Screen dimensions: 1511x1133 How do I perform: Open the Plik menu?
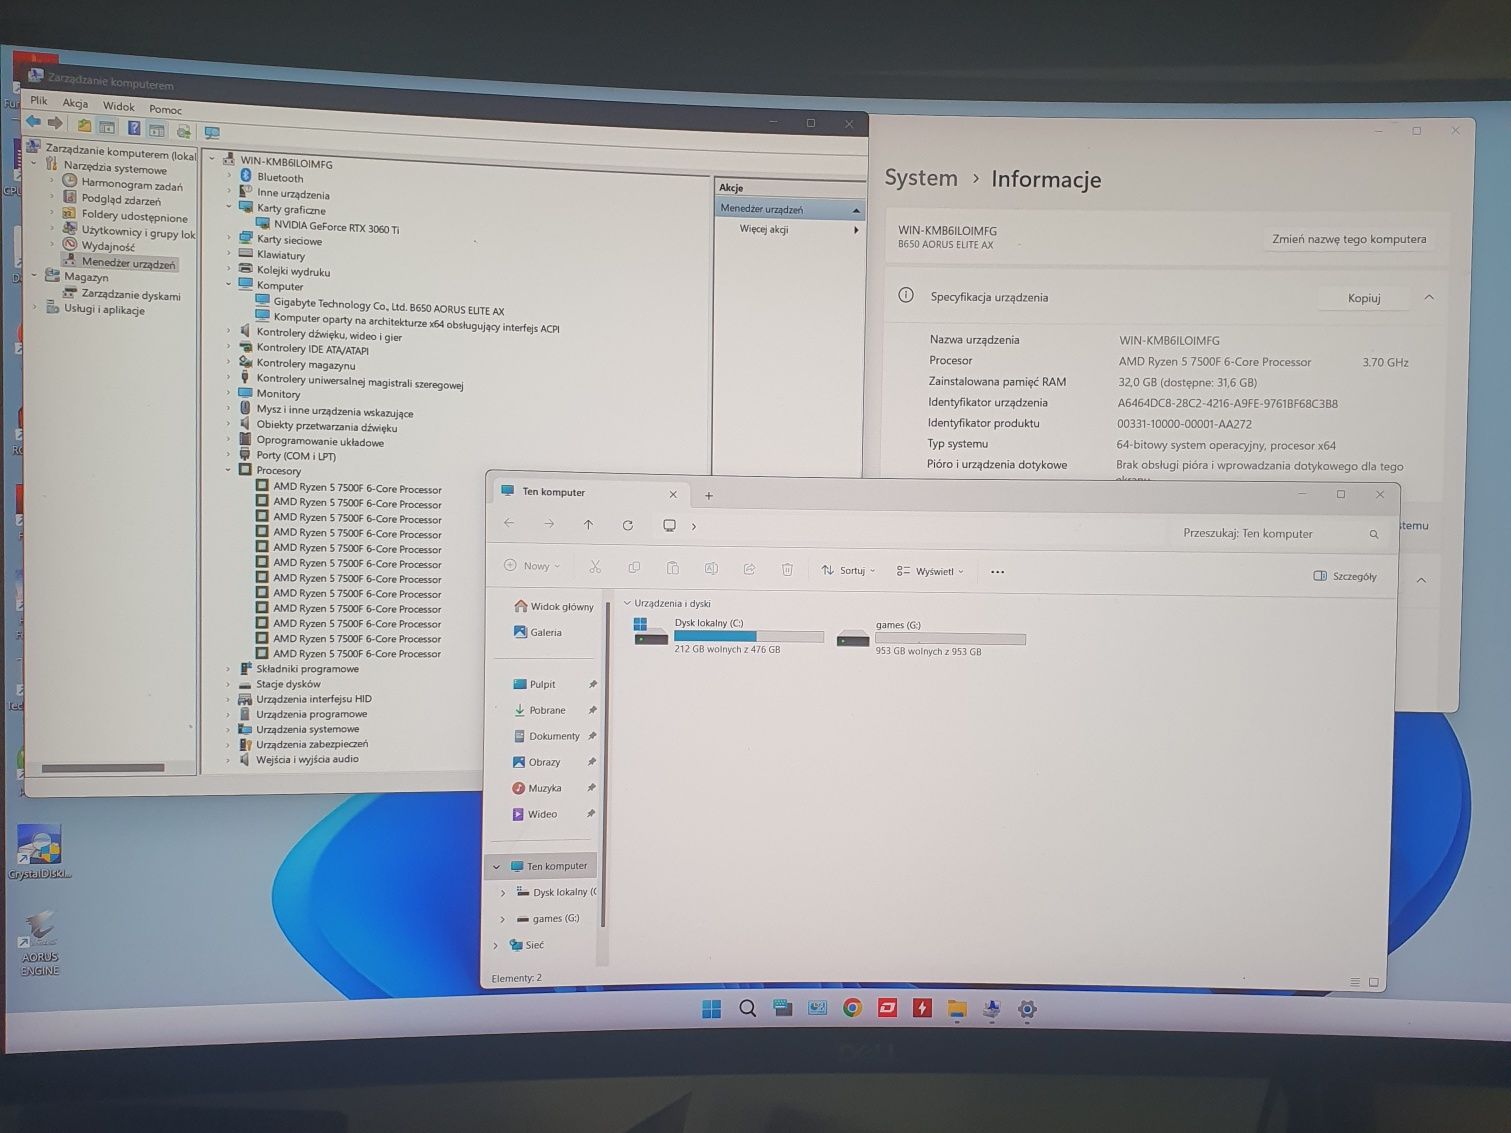[x=38, y=100]
